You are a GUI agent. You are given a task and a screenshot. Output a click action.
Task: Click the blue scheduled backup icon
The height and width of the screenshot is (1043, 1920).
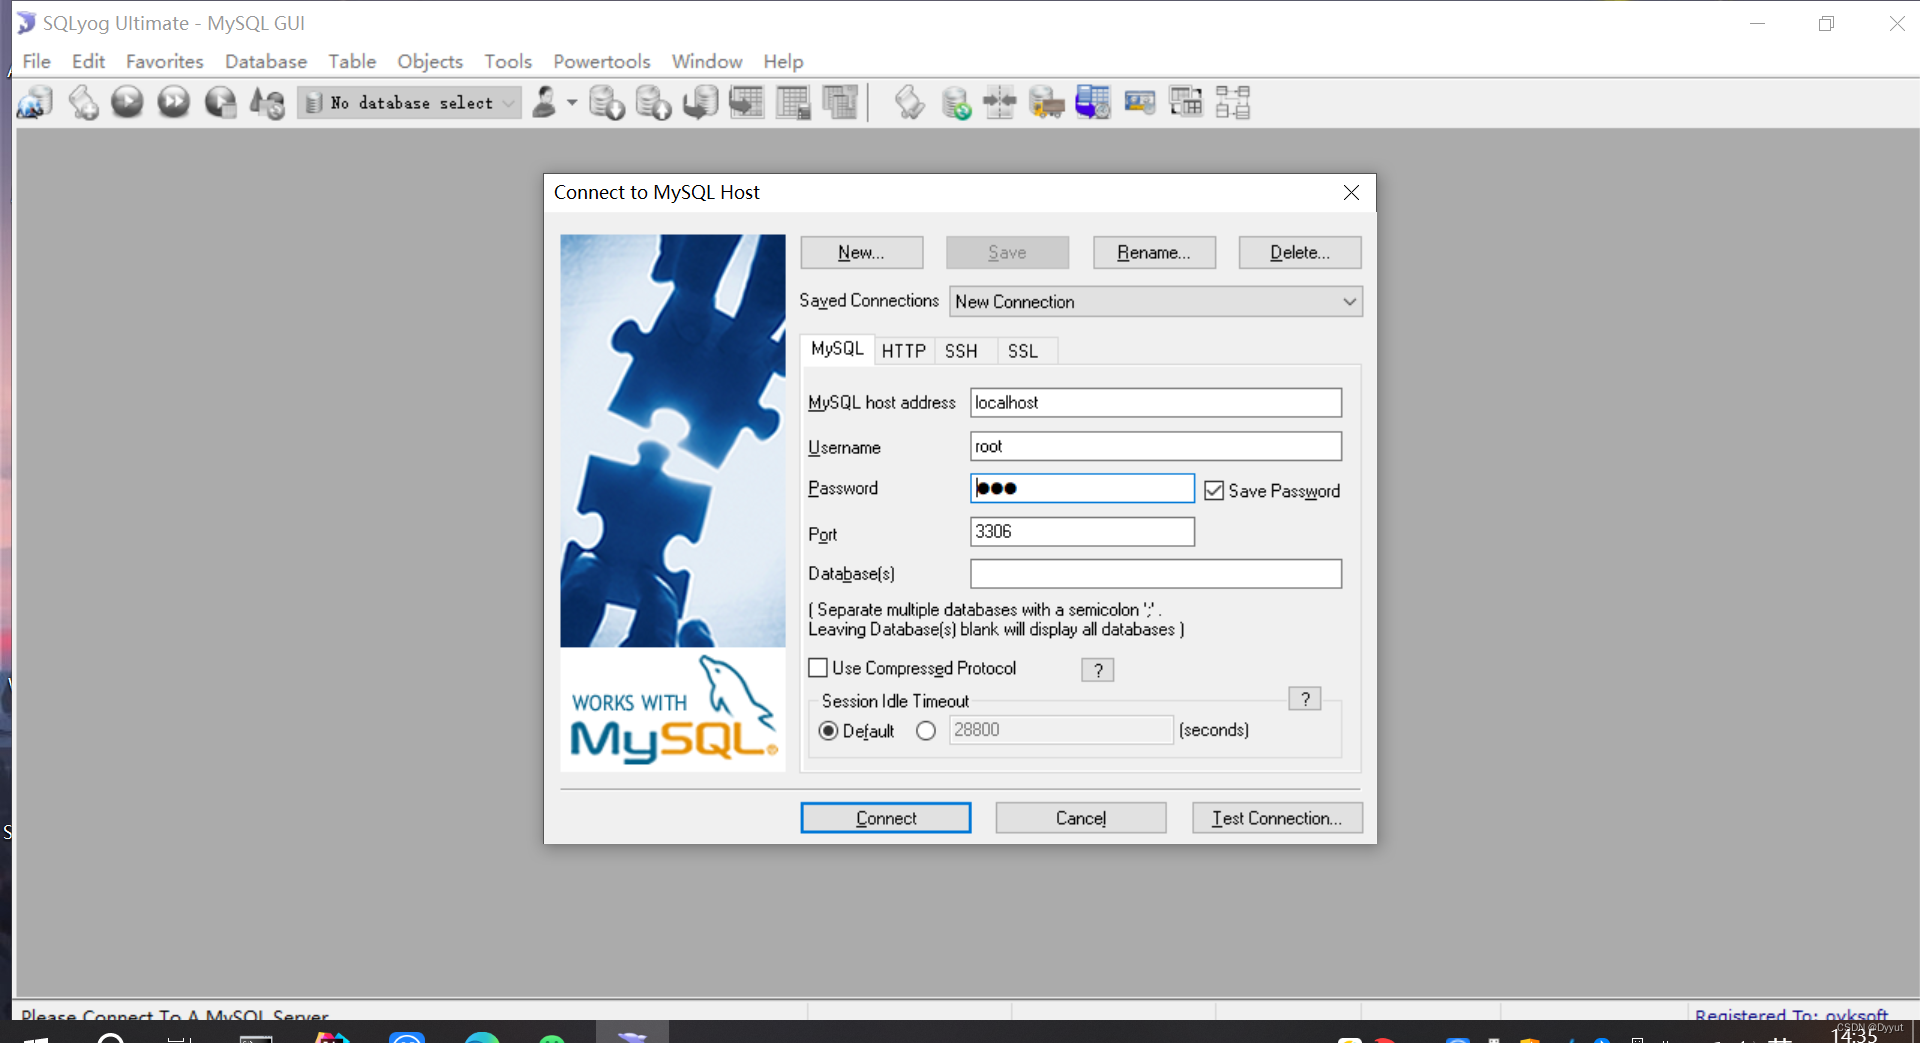tap(1092, 102)
